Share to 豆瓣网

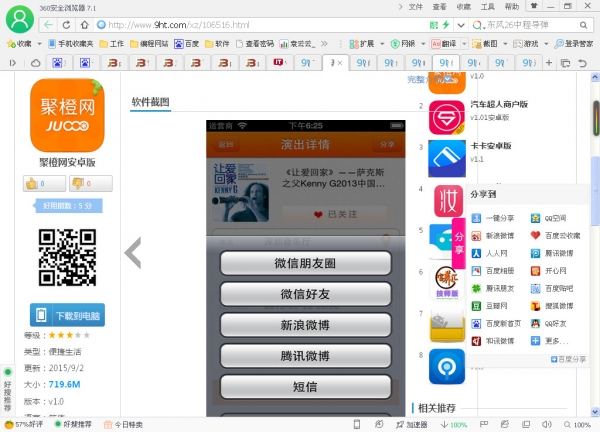[x=489, y=306]
